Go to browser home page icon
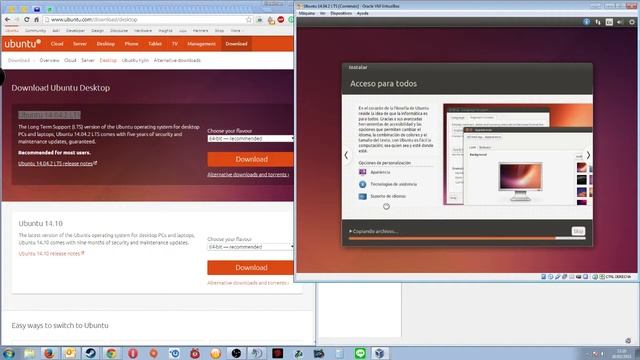640x360 pixels. coord(36,20)
